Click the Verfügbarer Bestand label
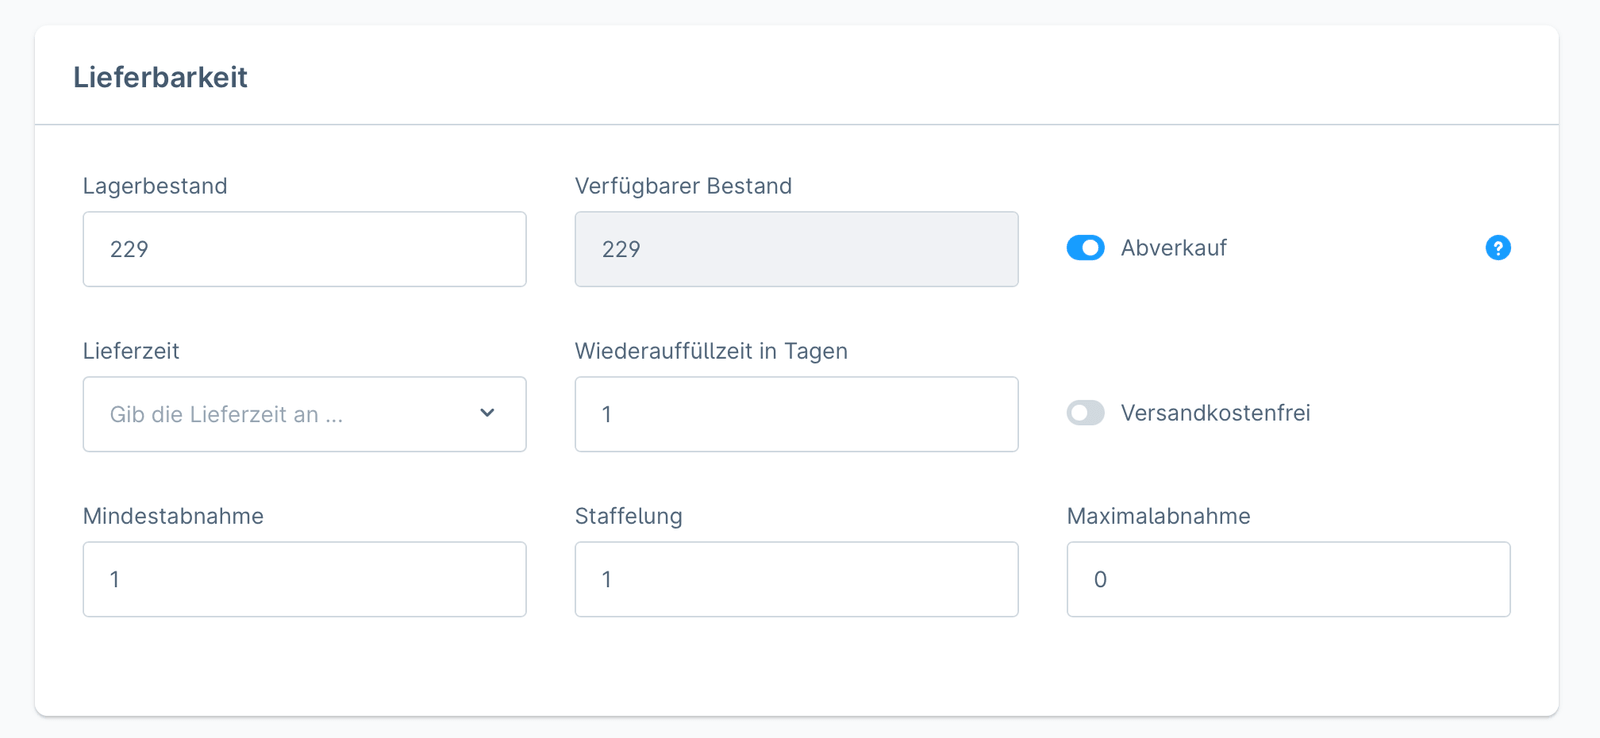1600x738 pixels. click(683, 186)
